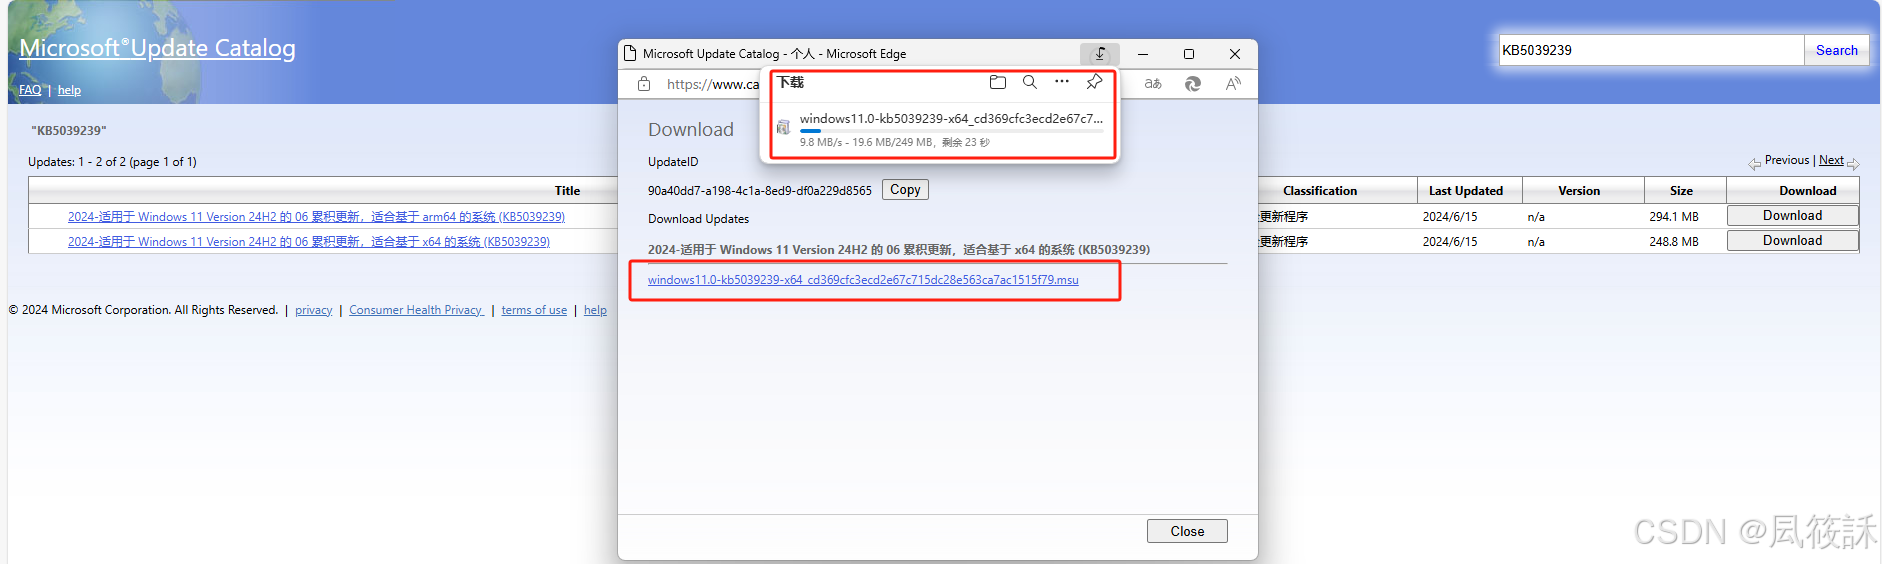
Task: Maximize the Edge popup window
Action: point(1189,54)
